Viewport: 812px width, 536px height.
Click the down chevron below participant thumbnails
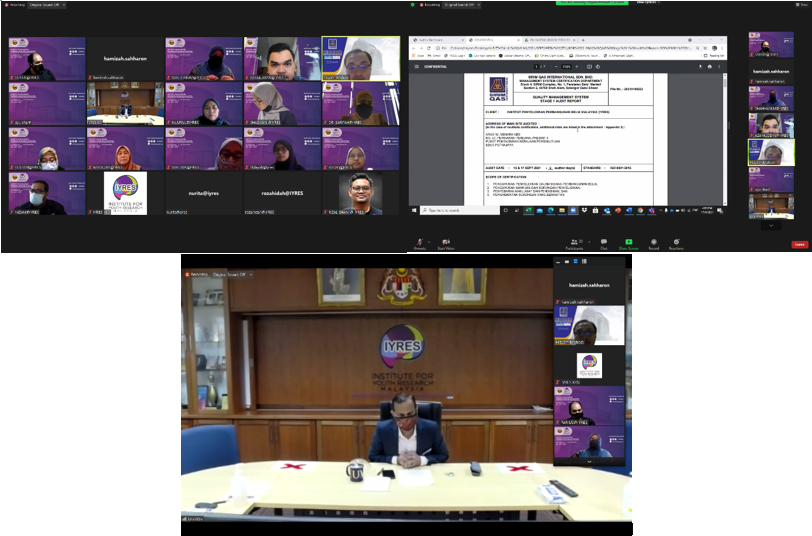pyautogui.click(x=771, y=226)
